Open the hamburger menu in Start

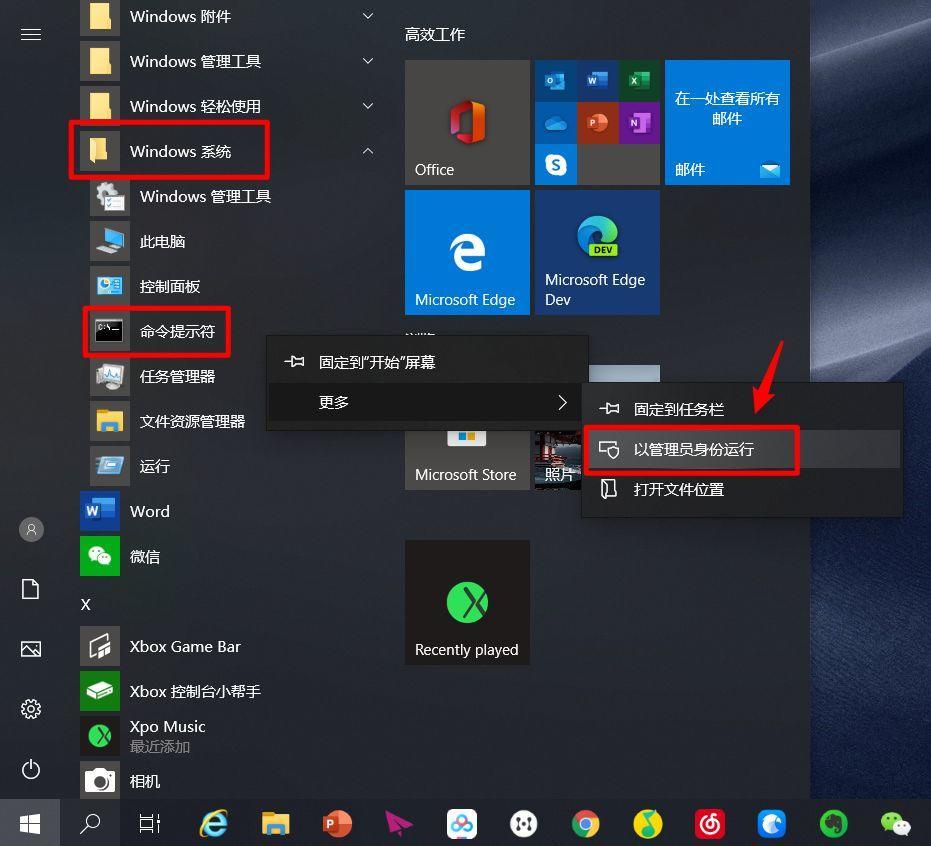click(31, 34)
